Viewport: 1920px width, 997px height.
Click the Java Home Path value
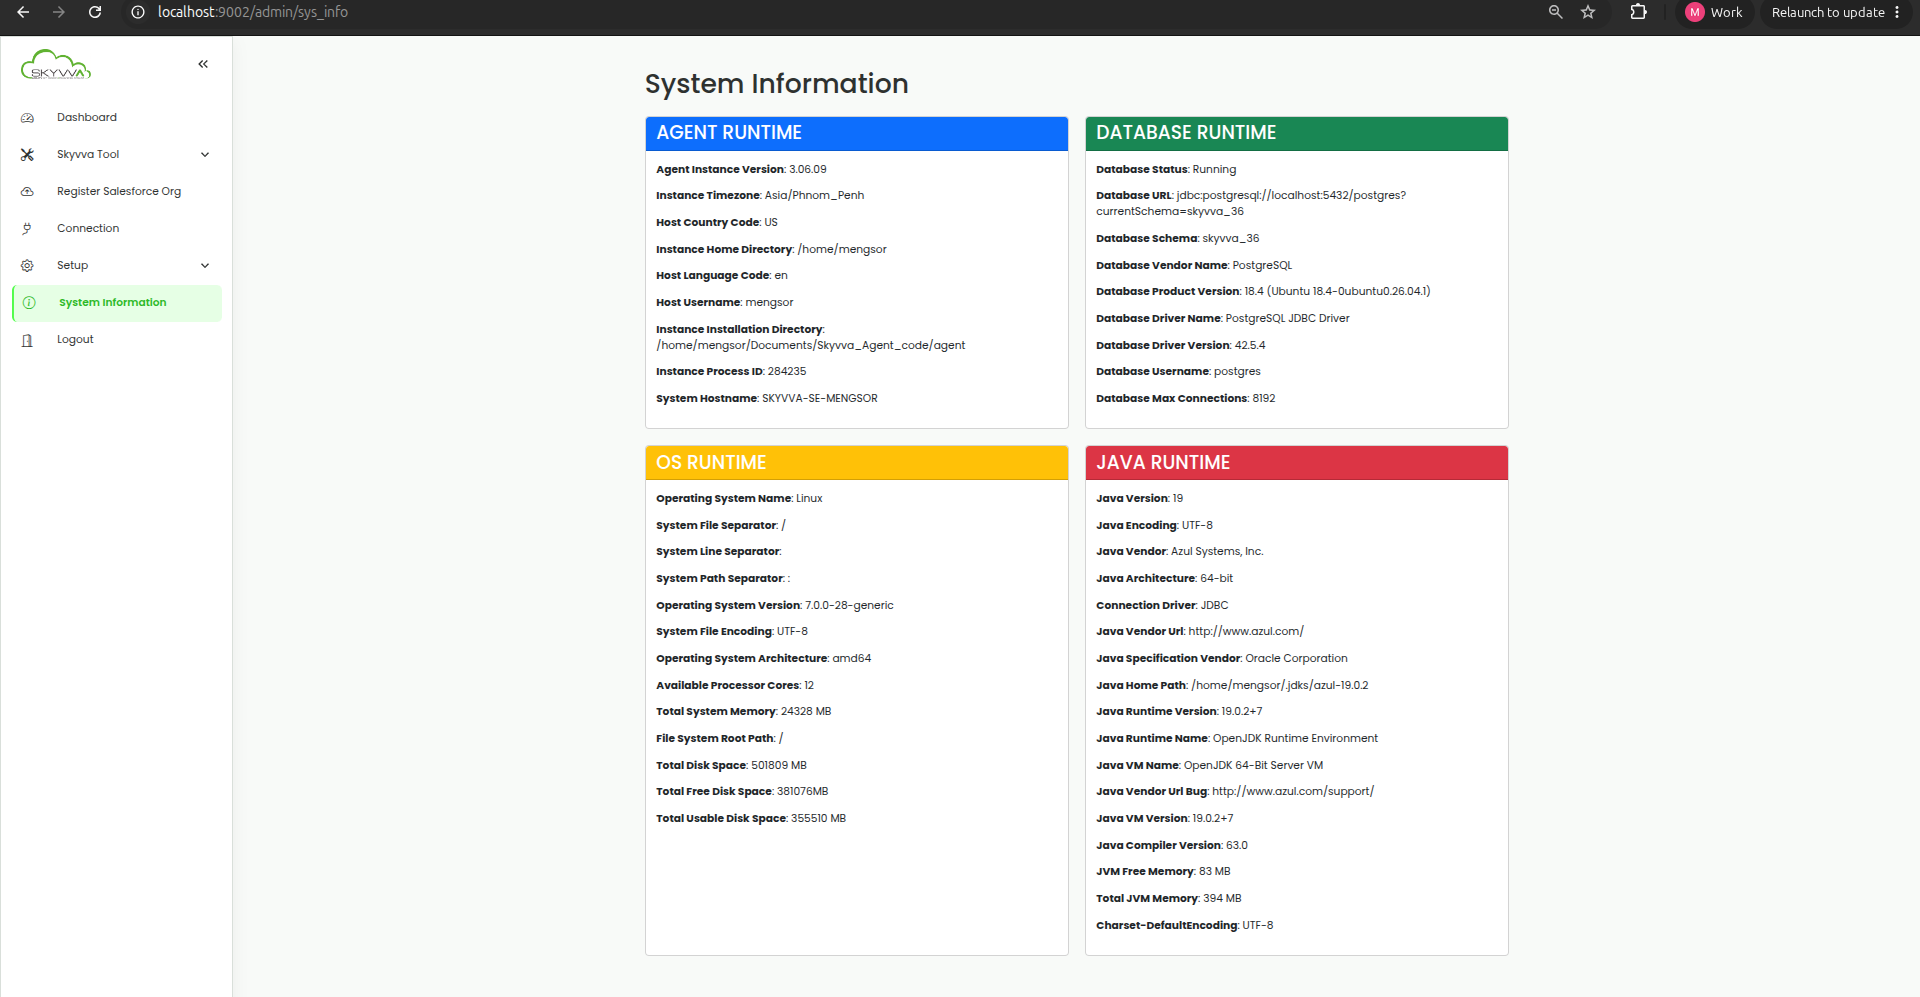coord(1280,686)
